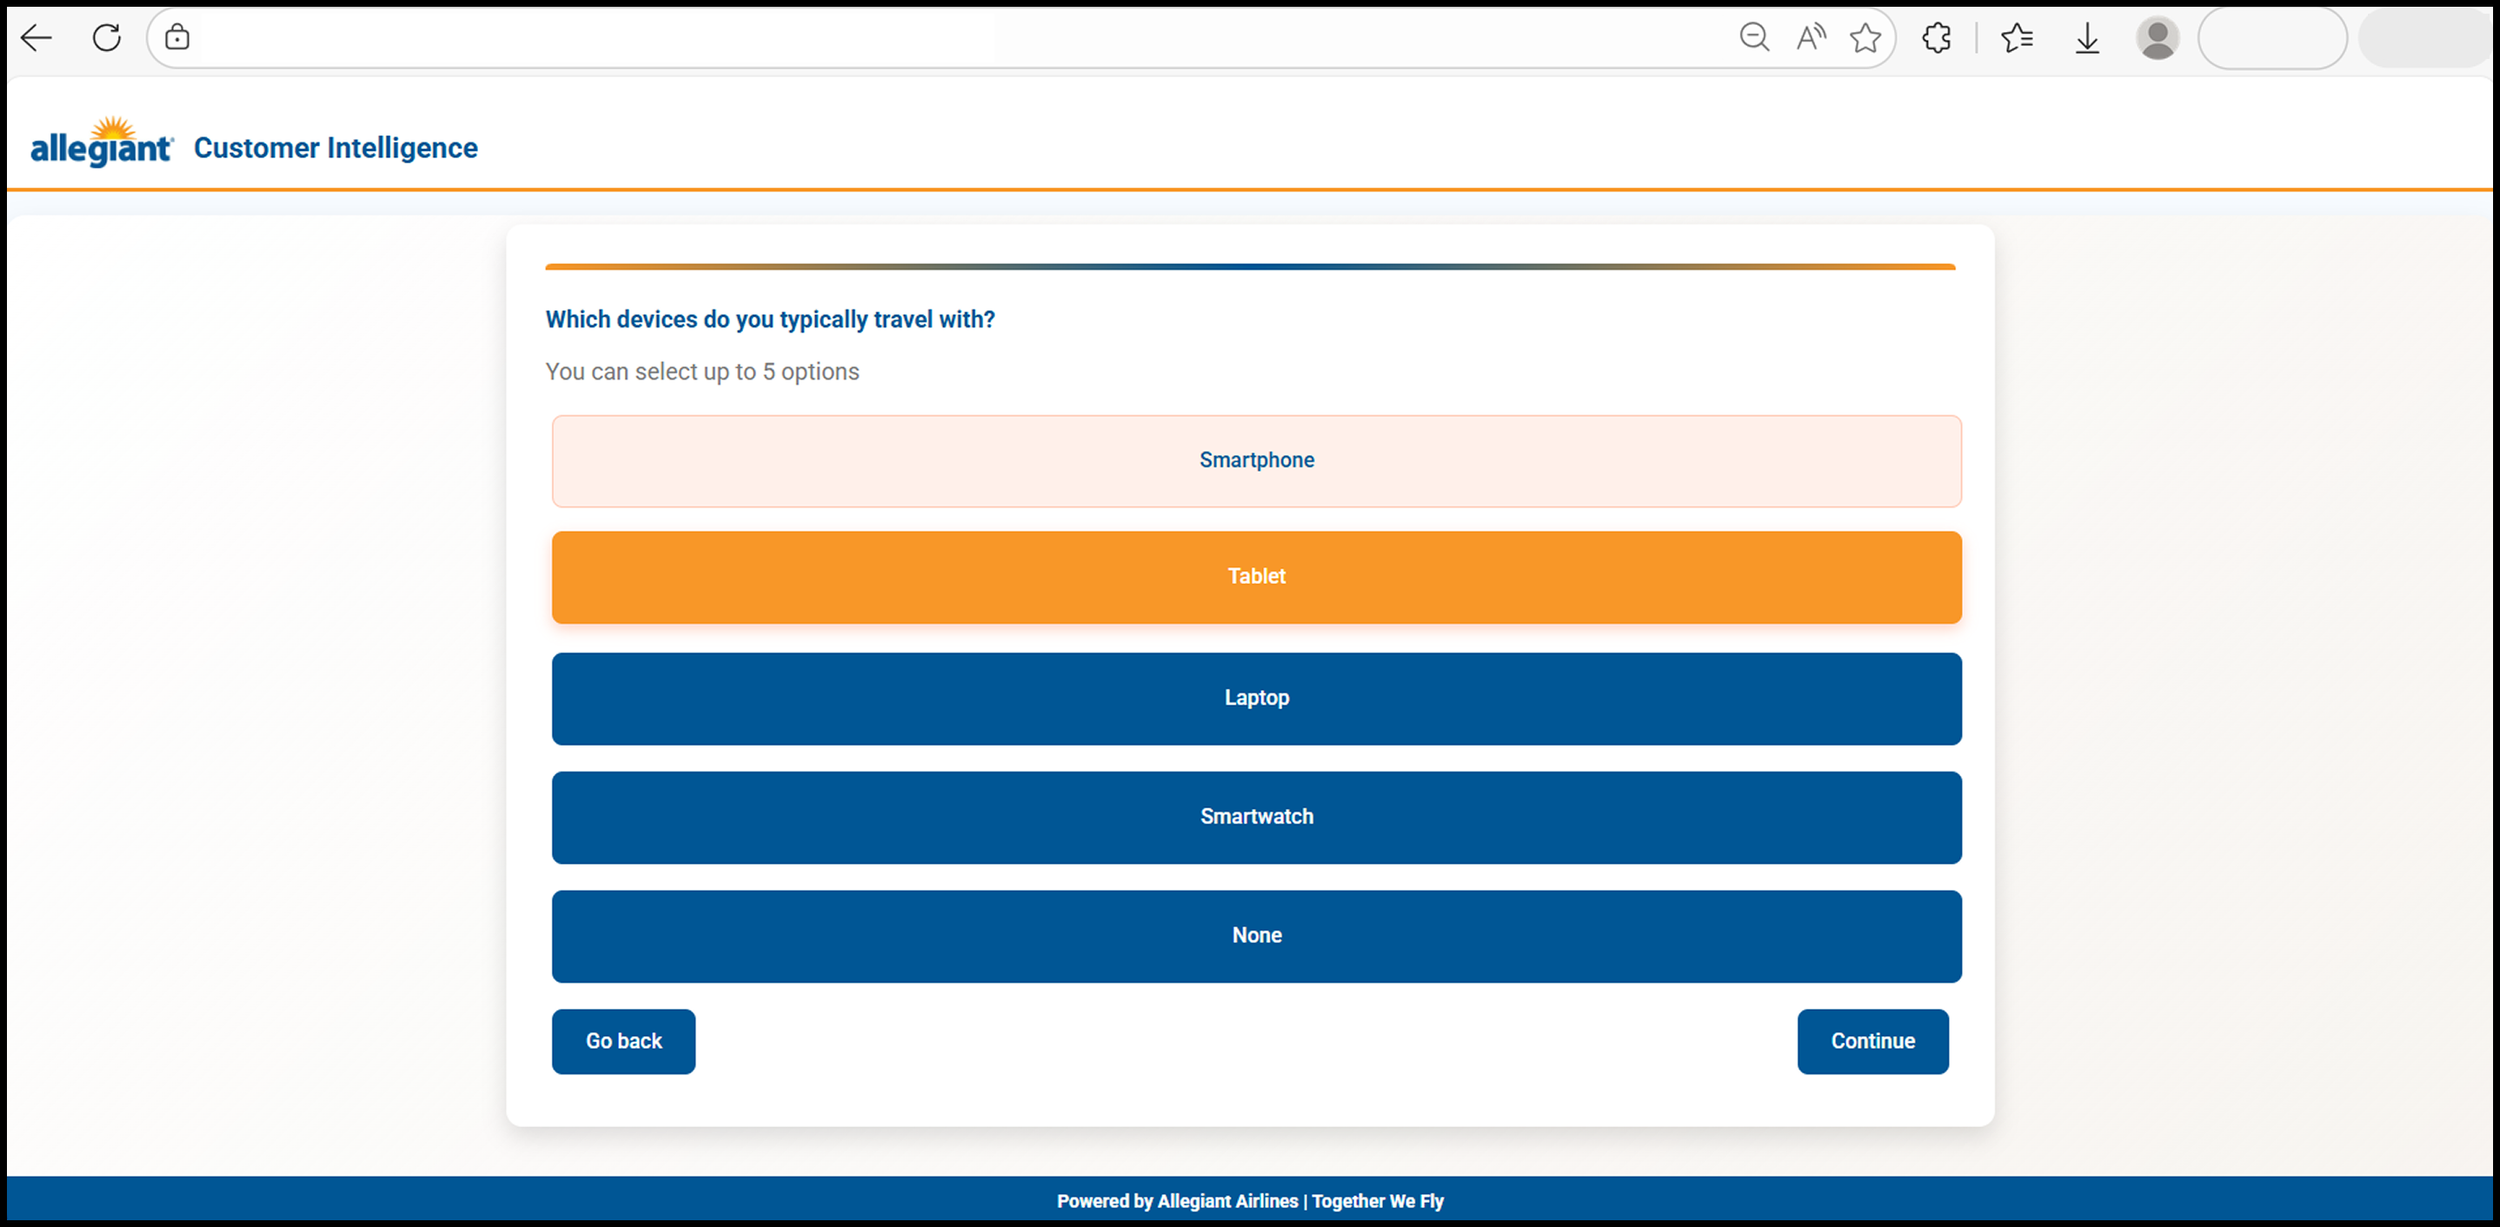The height and width of the screenshot is (1227, 2500).
Task: Click the question text about travel devices
Action: click(x=770, y=319)
